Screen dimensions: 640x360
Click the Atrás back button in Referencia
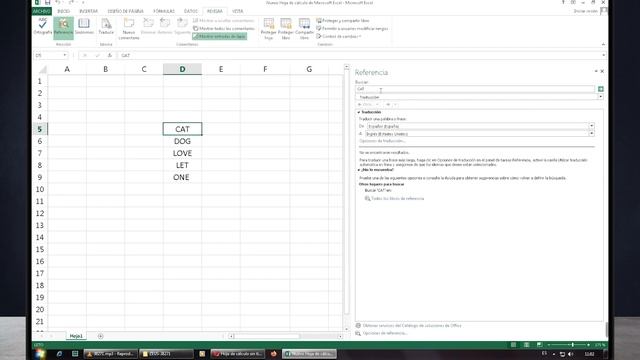pyautogui.click(x=366, y=104)
